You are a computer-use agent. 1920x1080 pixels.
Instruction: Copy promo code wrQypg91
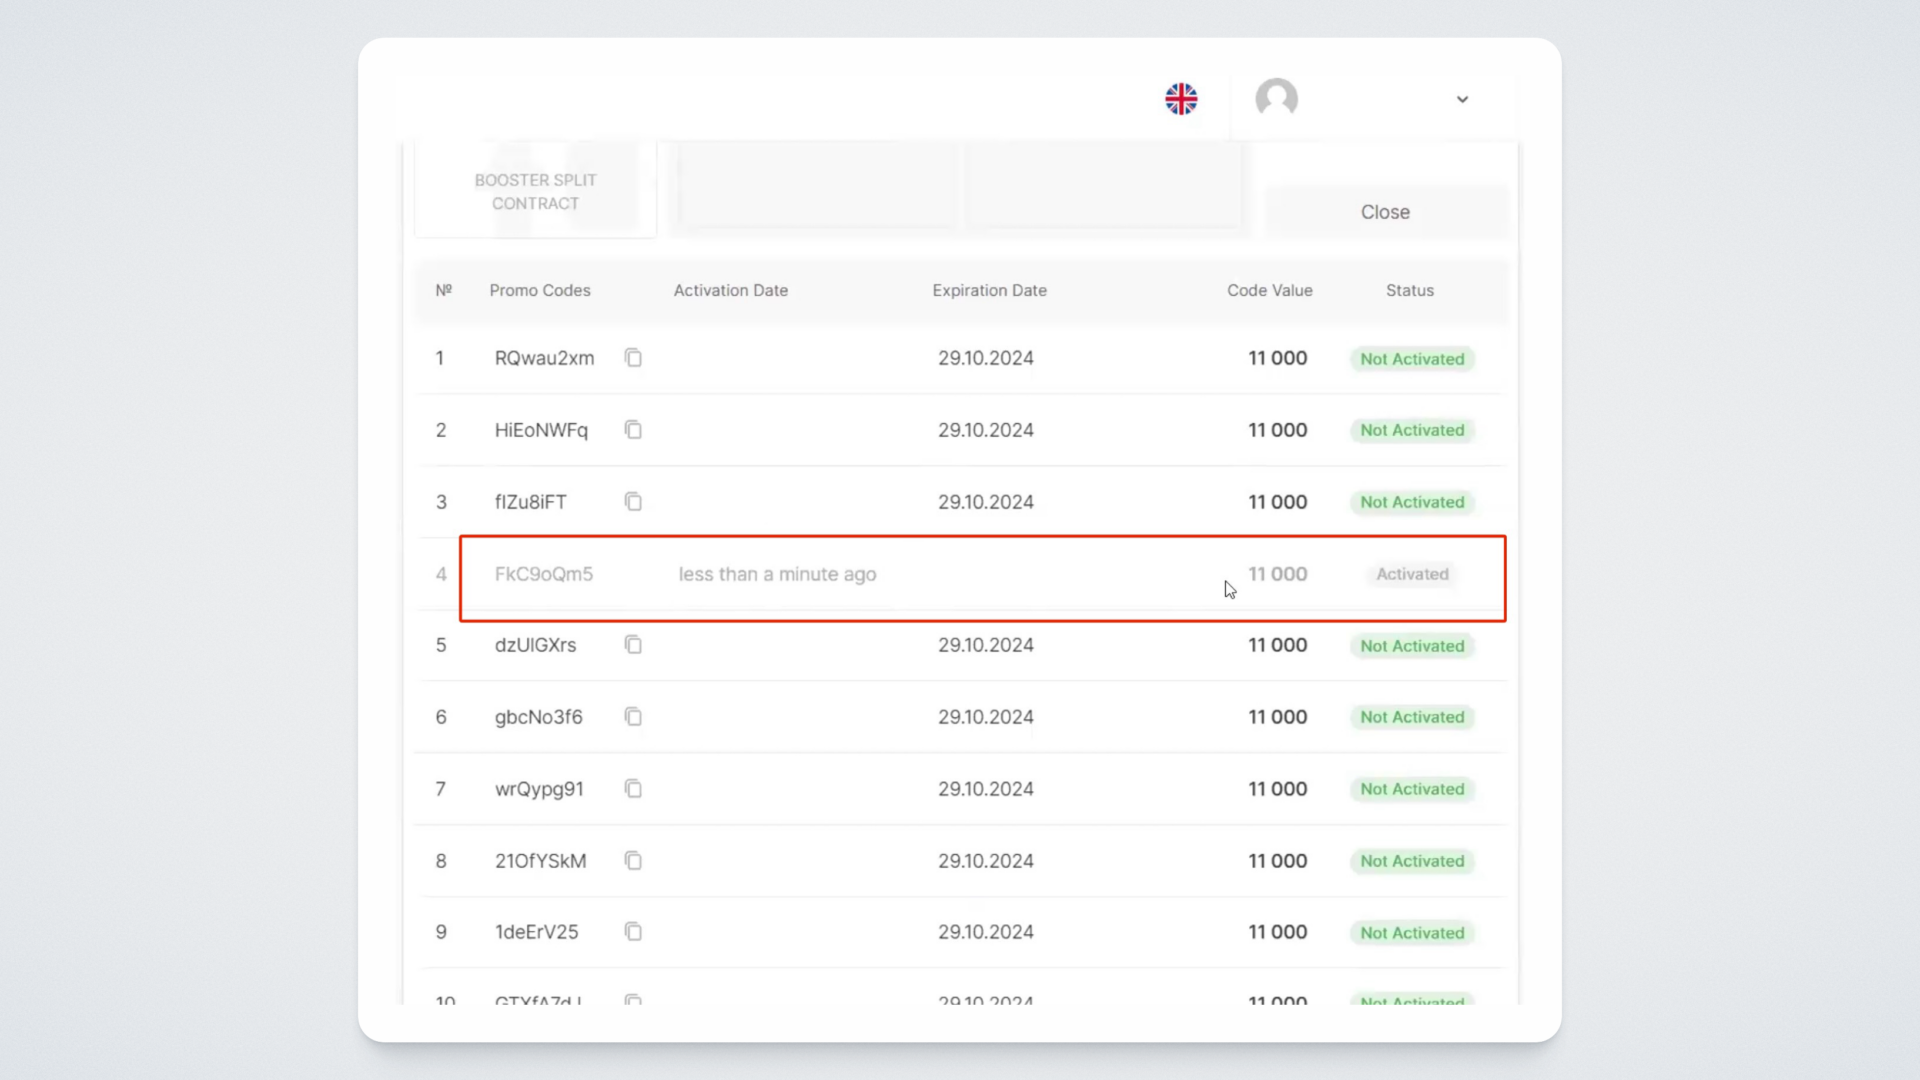click(633, 789)
